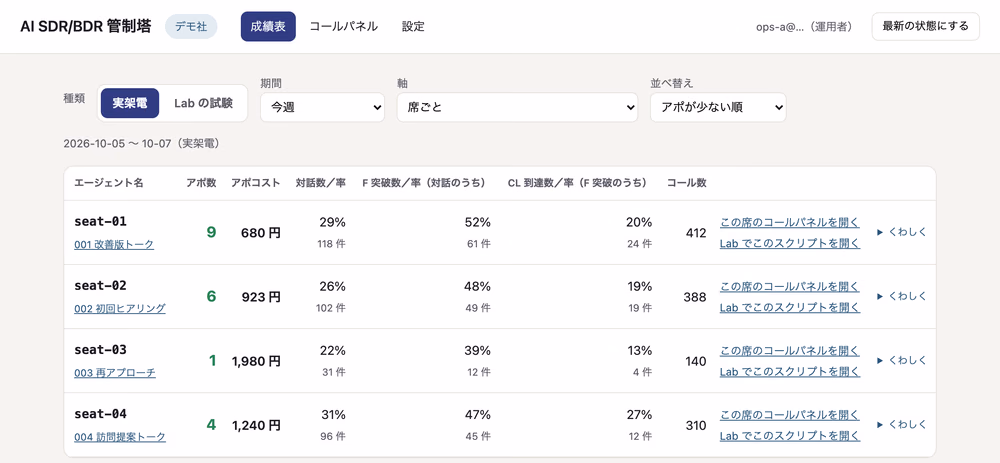This screenshot has width=1000, height=463.
Task: Open この席のコールパネルを開く for seat-03
Action: pos(790,351)
